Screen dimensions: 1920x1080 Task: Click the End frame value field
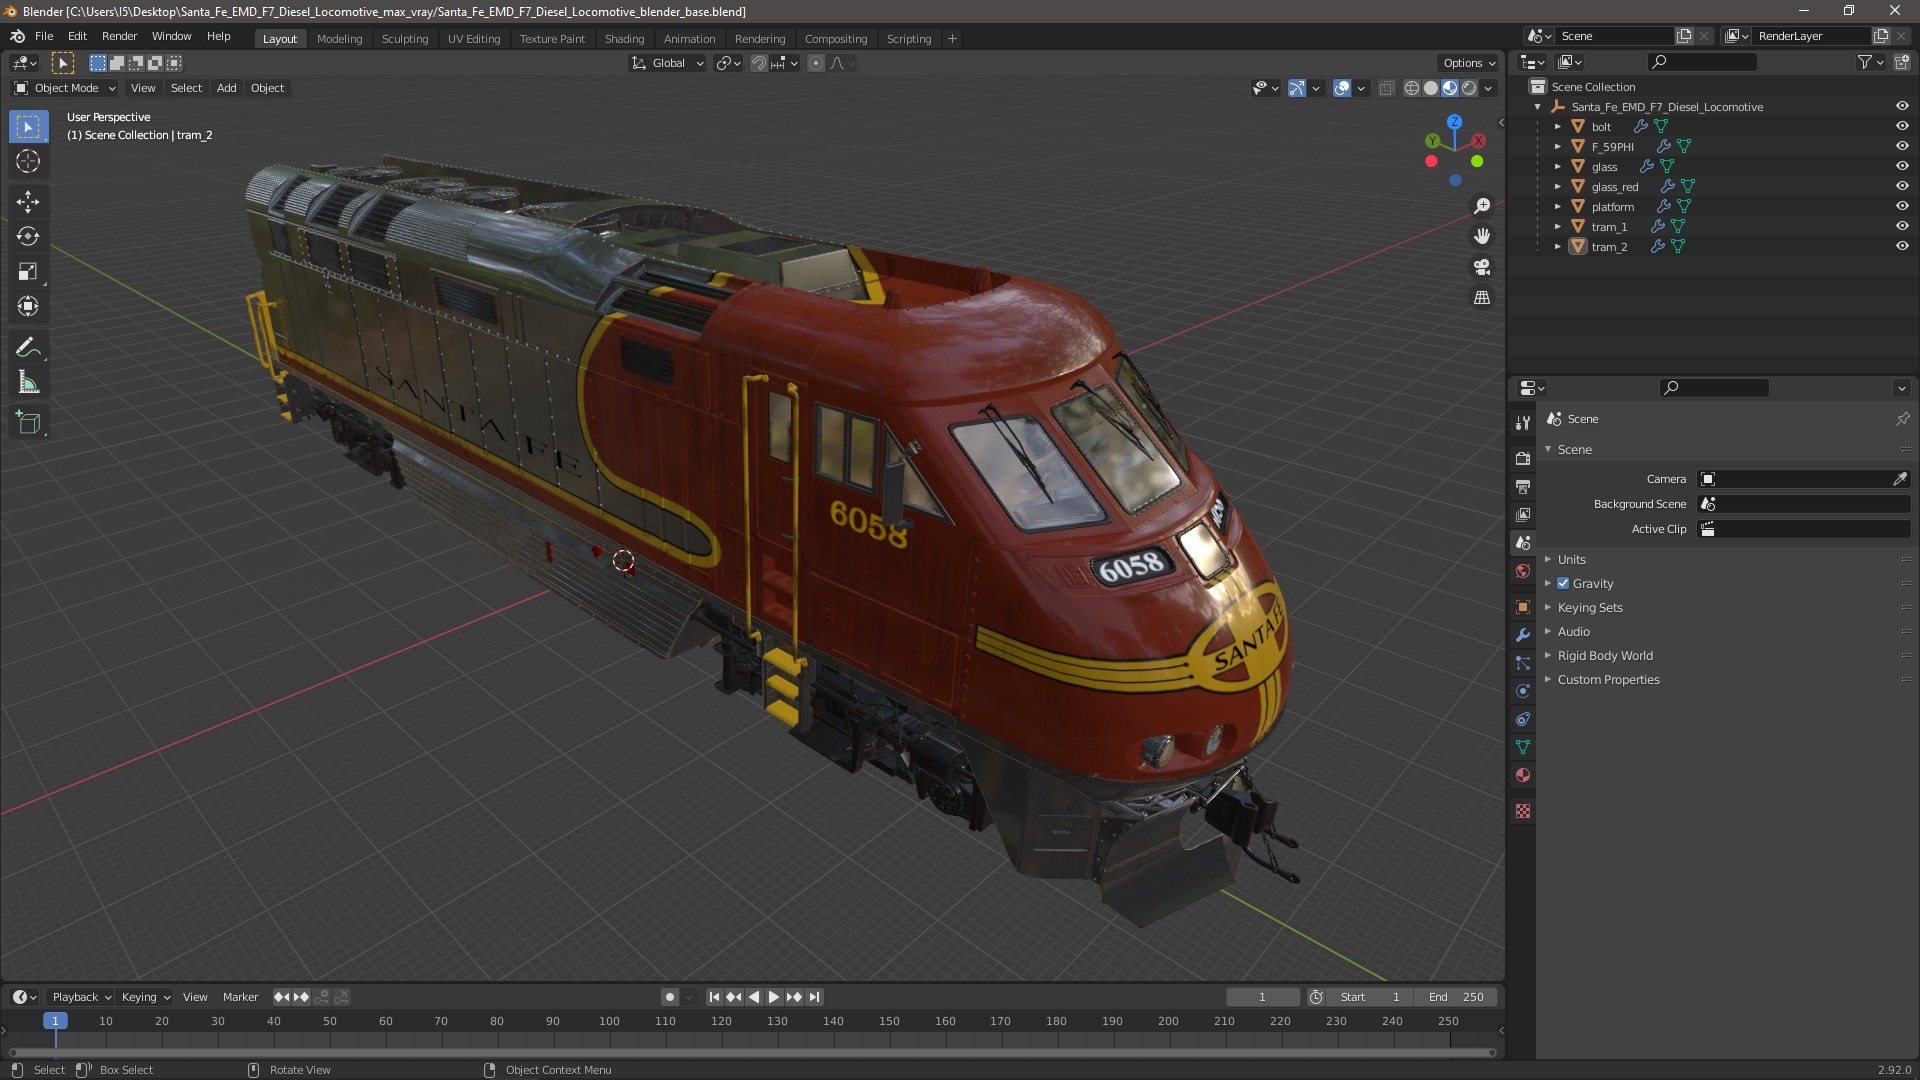[x=1456, y=997]
